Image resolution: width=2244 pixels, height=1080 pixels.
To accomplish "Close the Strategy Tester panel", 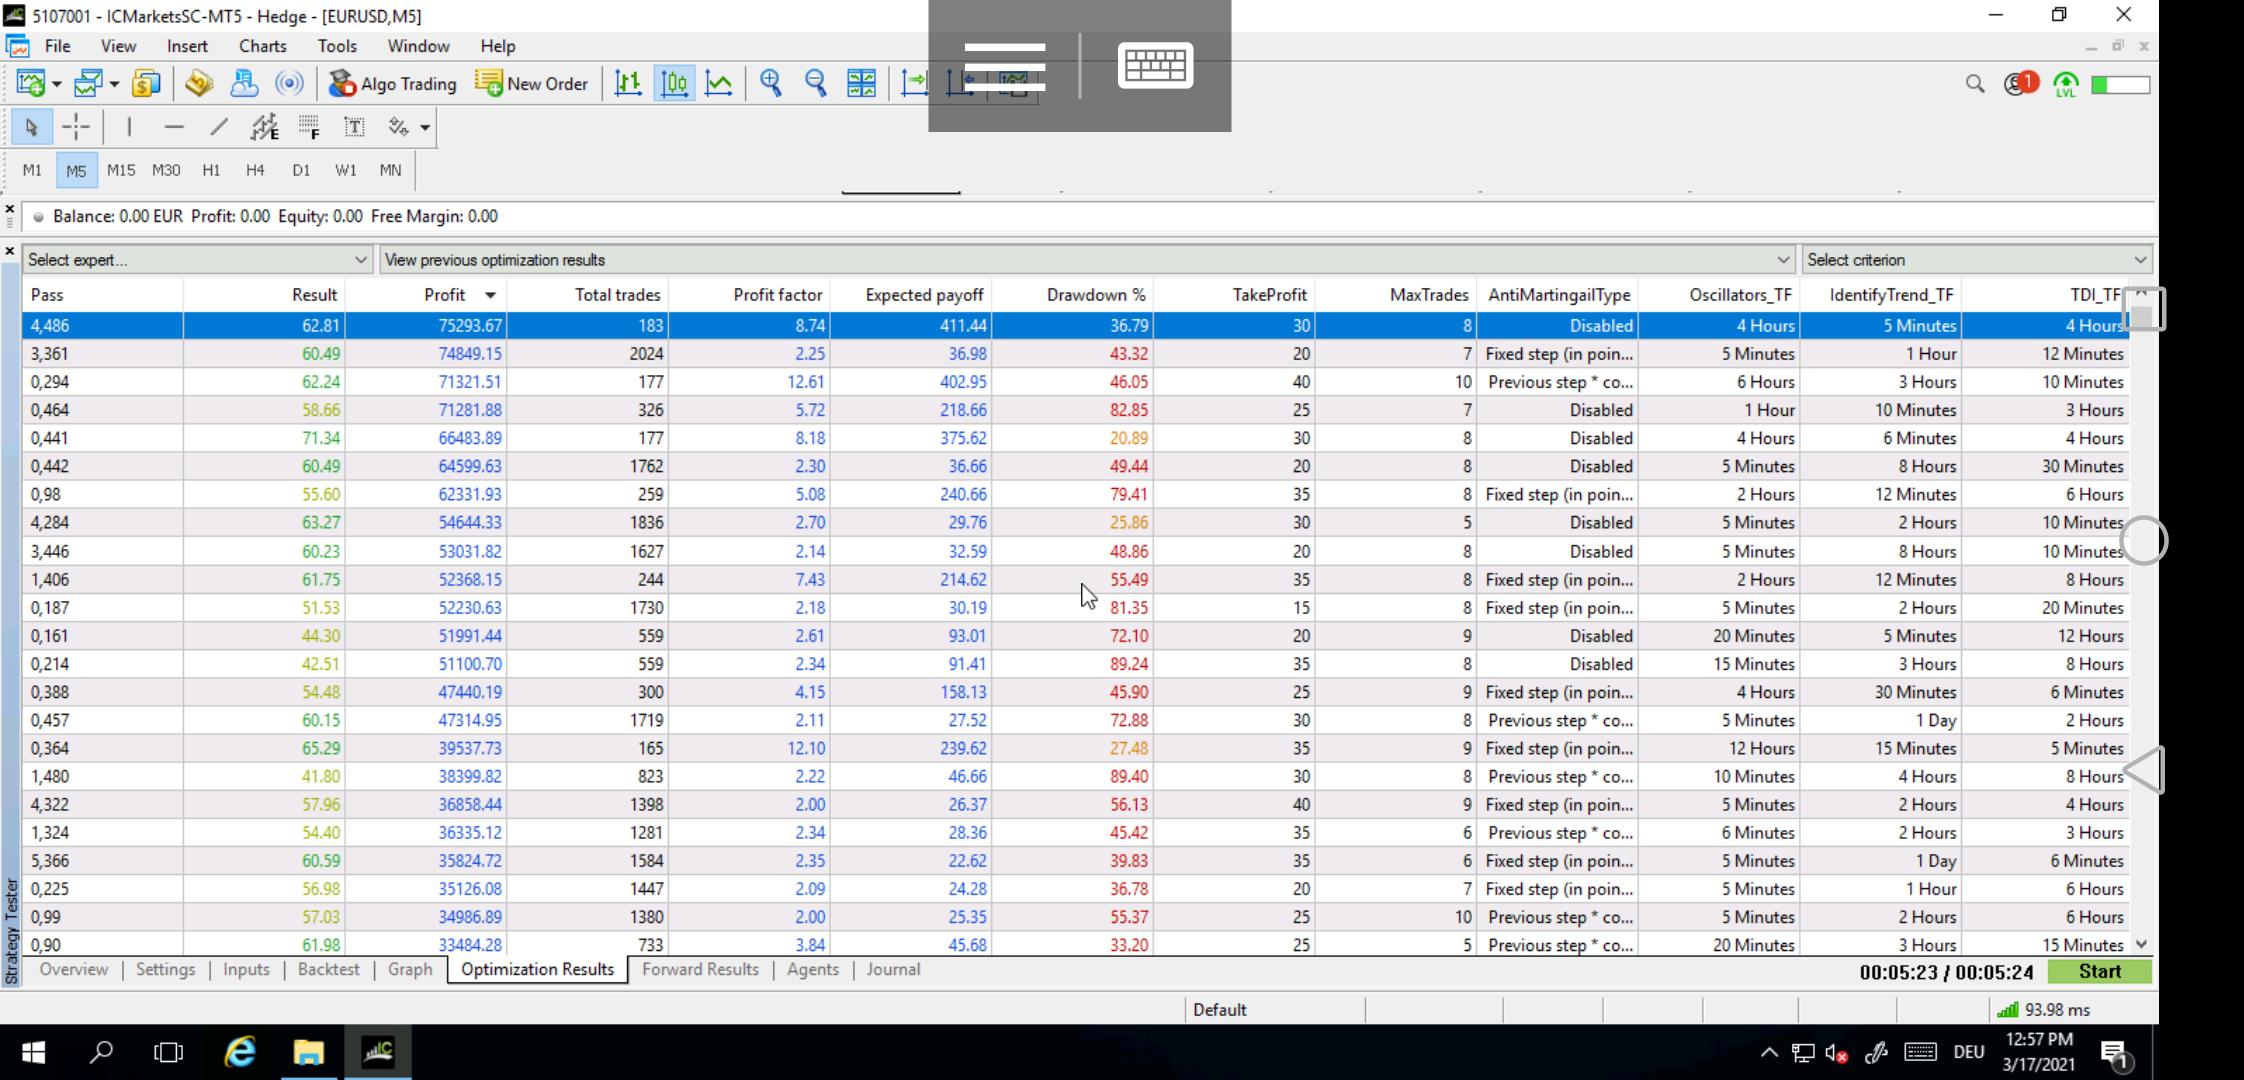I will point(10,252).
